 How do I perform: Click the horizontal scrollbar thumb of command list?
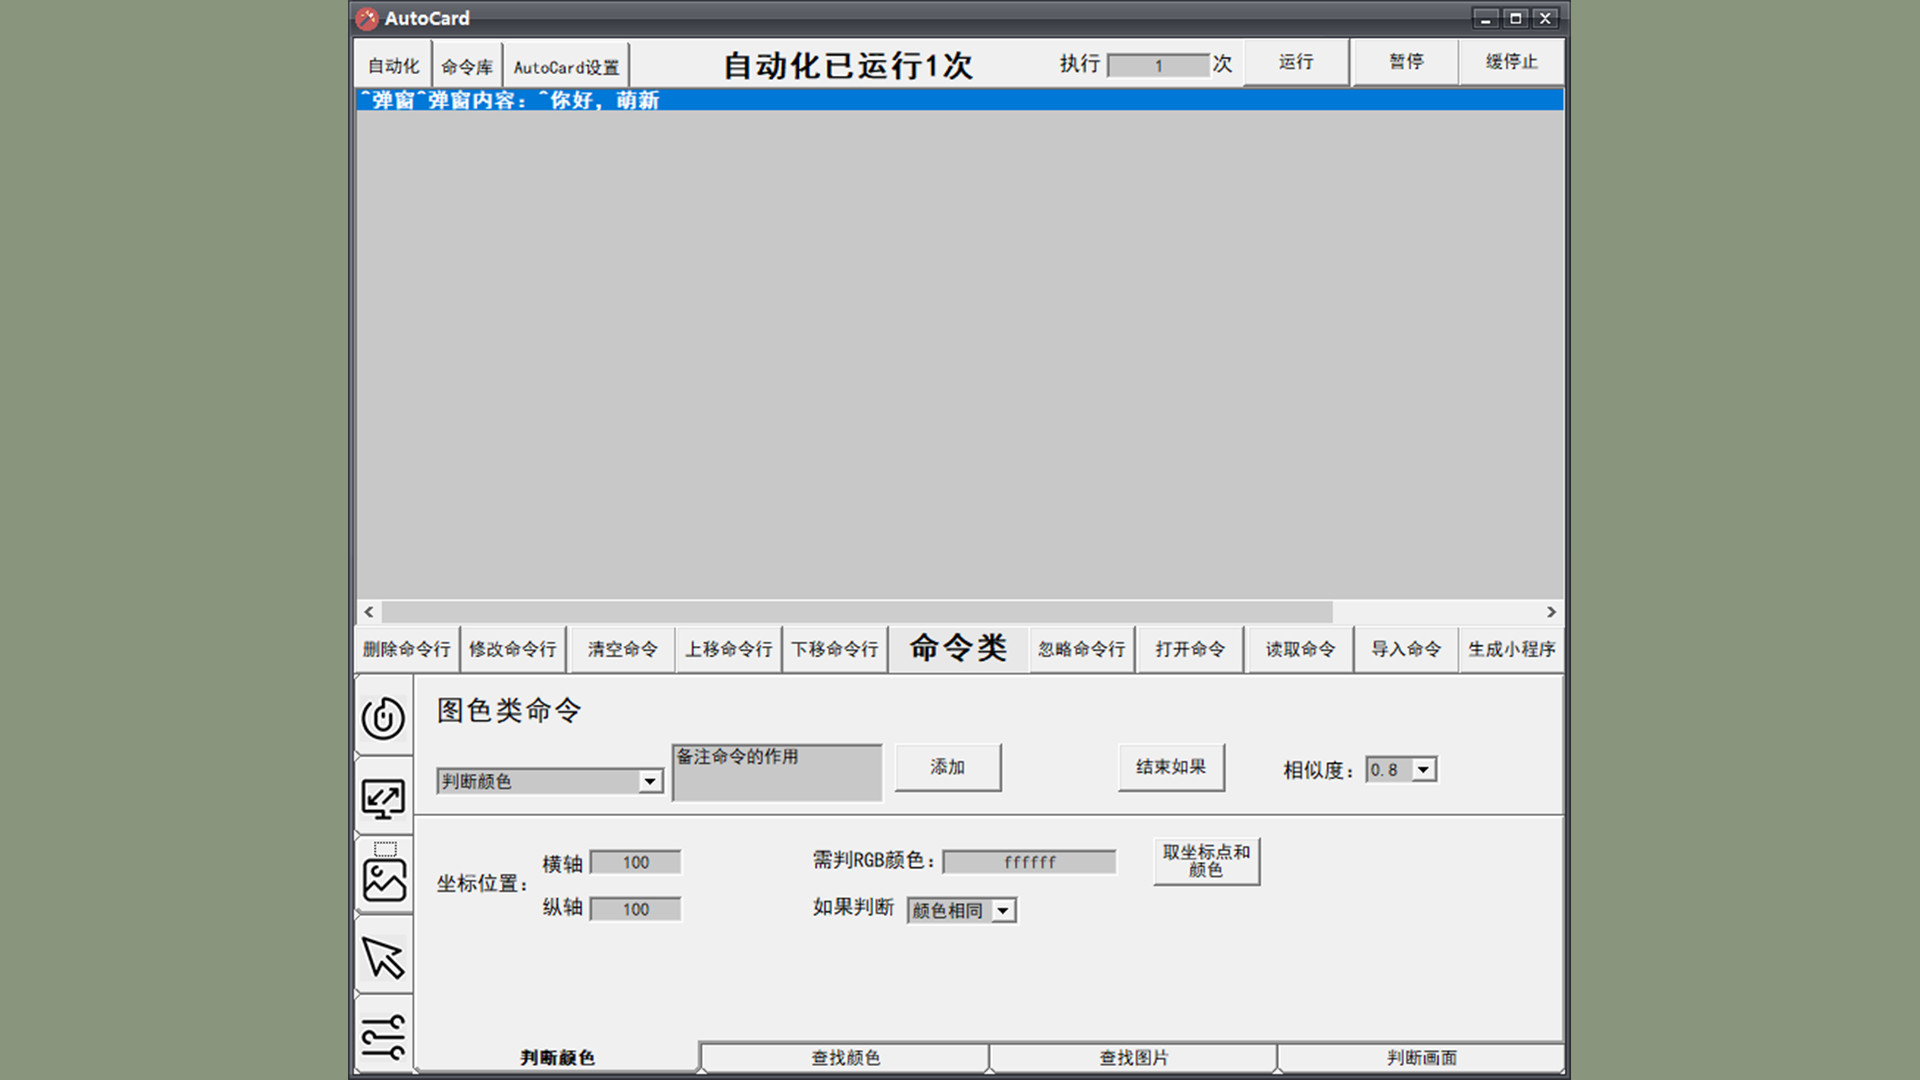coord(857,612)
